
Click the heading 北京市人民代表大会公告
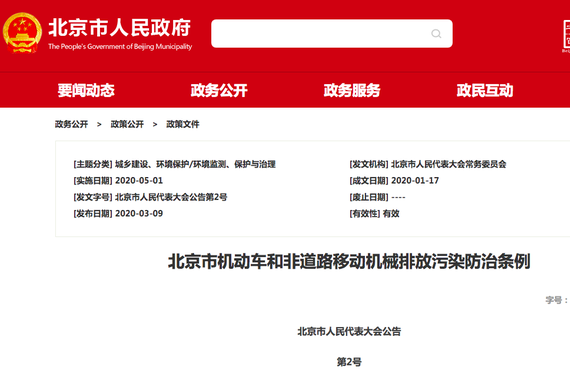click(x=349, y=331)
